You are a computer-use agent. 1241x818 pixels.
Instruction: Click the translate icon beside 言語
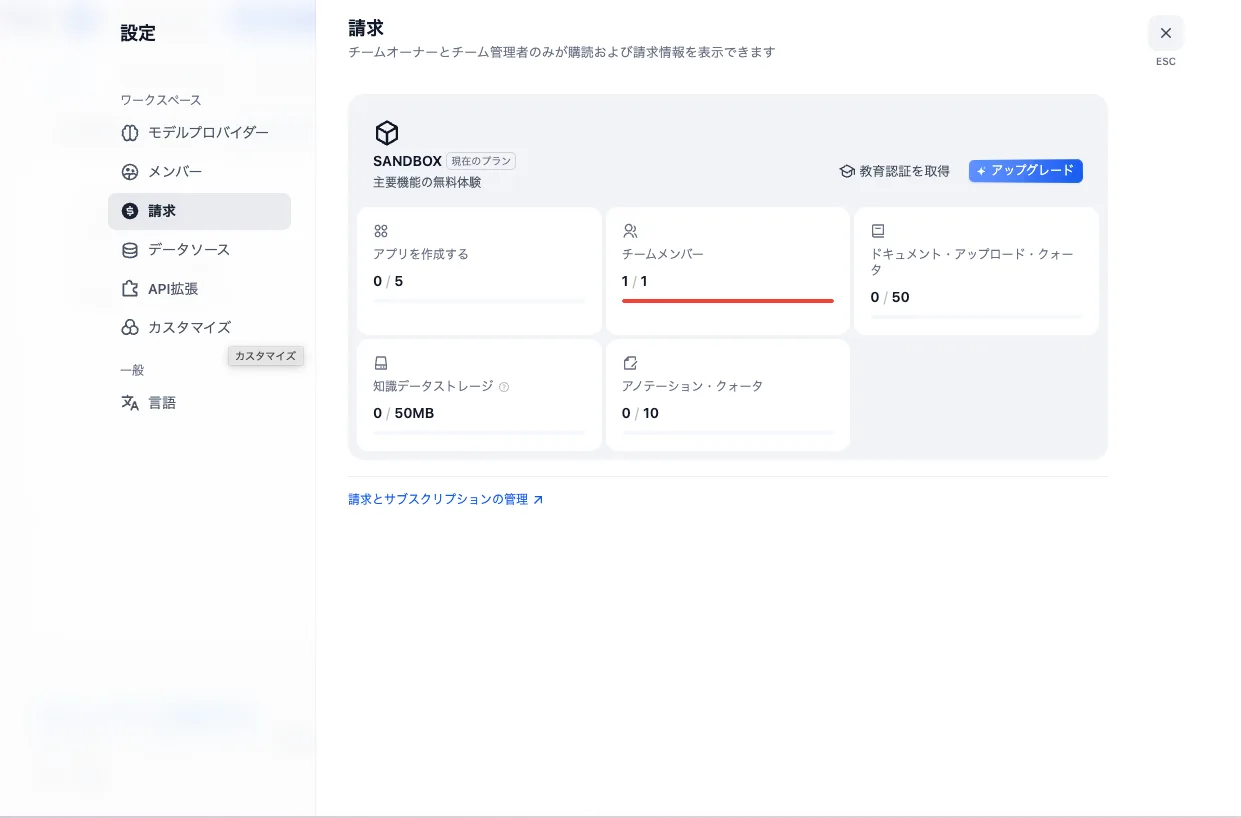130,403
